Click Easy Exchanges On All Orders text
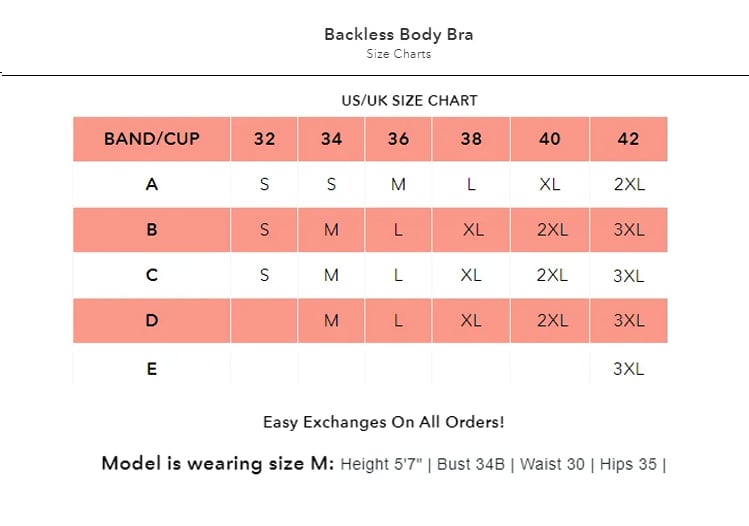 click(383, 422)
